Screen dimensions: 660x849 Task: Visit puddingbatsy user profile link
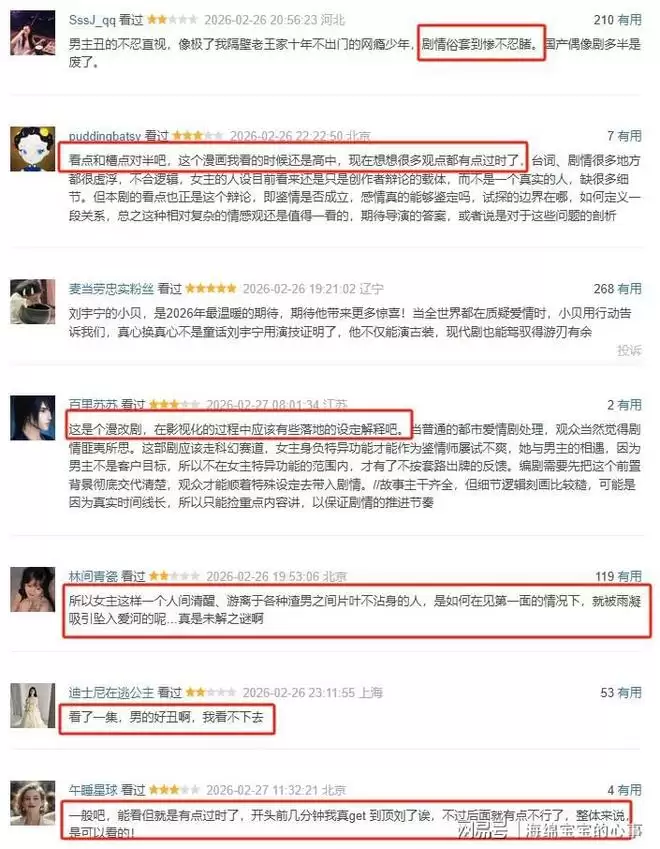click(105, 135)
